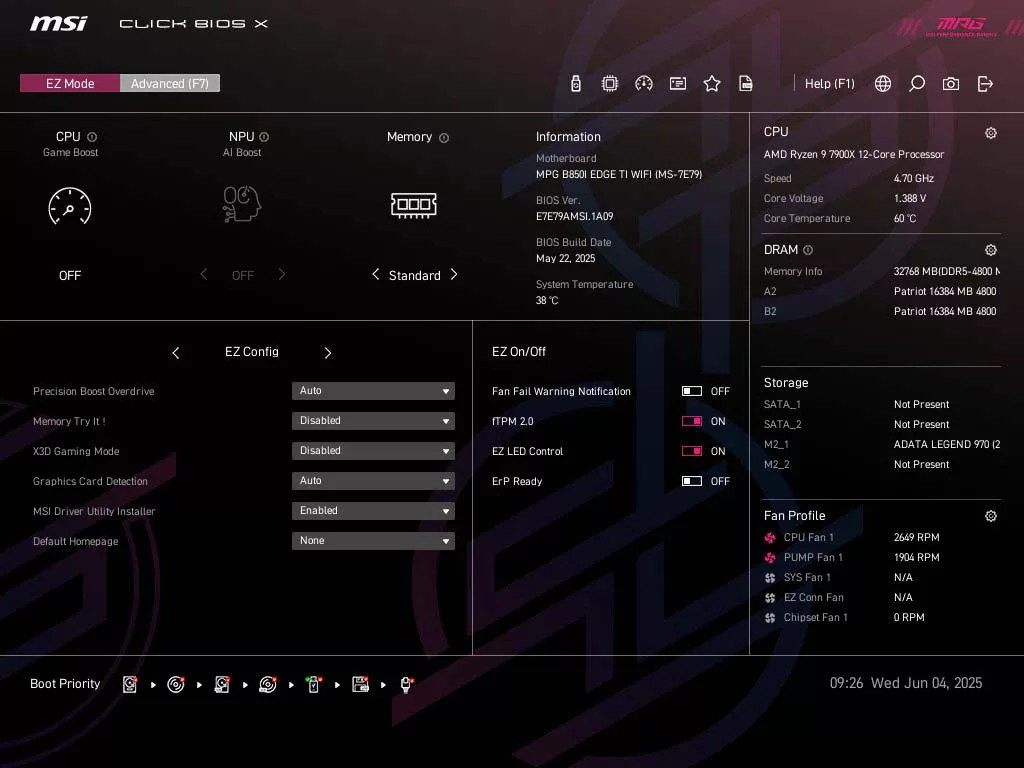Toggle Fan Fail Warning Notification switch
The image size is (1024, 768).
[x=692, y=391]
